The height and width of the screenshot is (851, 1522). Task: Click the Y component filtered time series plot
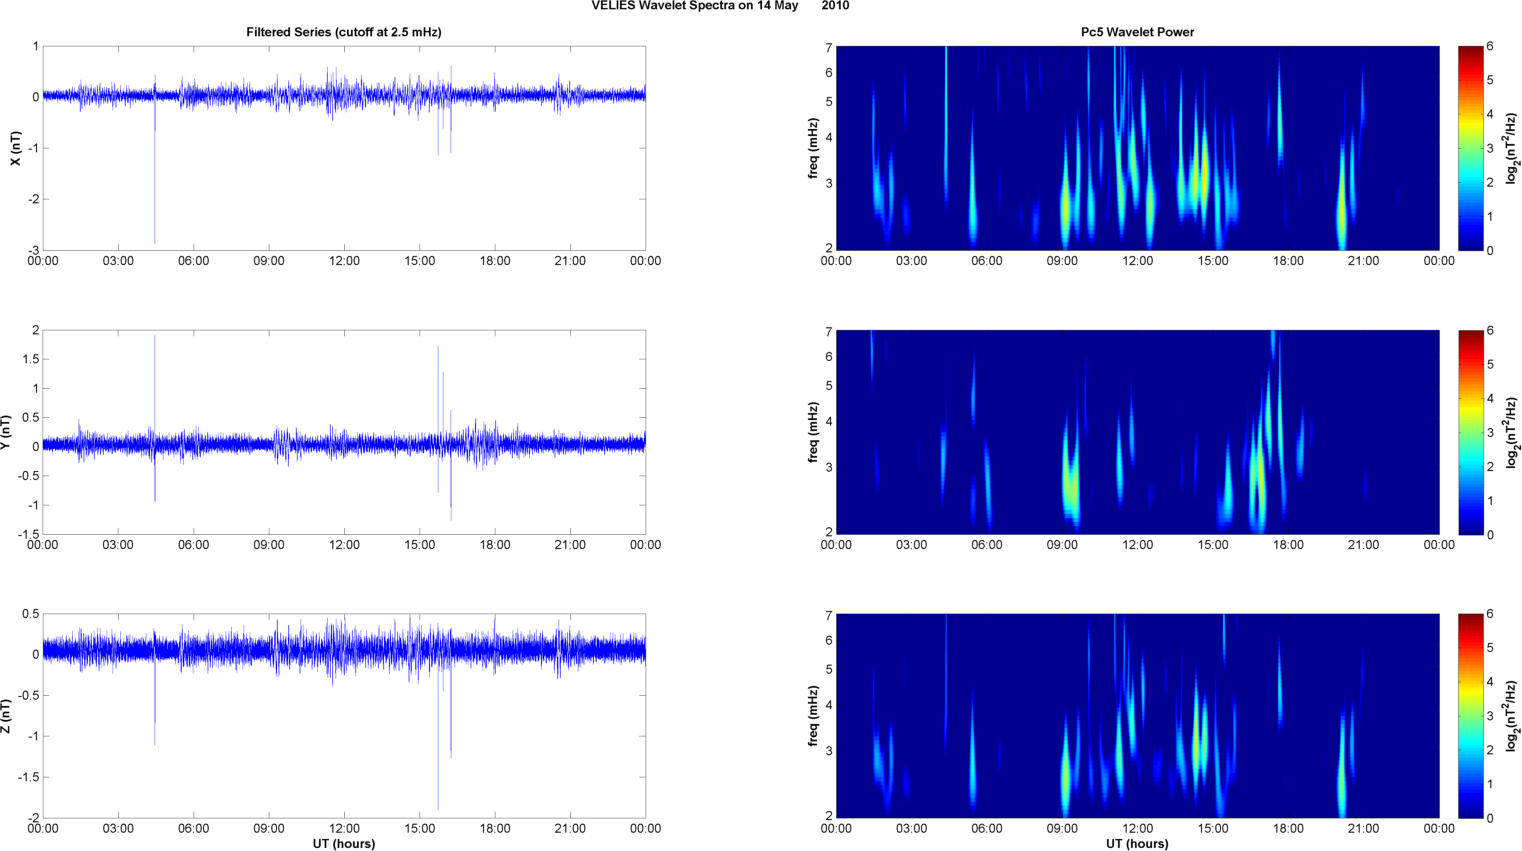344,432
